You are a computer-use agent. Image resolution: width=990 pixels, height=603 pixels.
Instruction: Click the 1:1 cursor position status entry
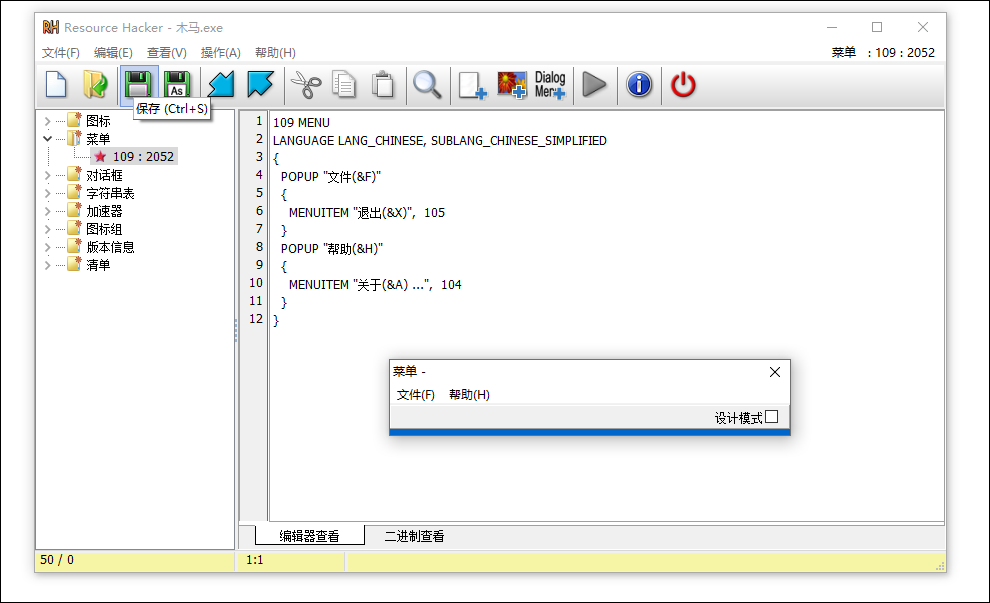(x=254, y=560)
